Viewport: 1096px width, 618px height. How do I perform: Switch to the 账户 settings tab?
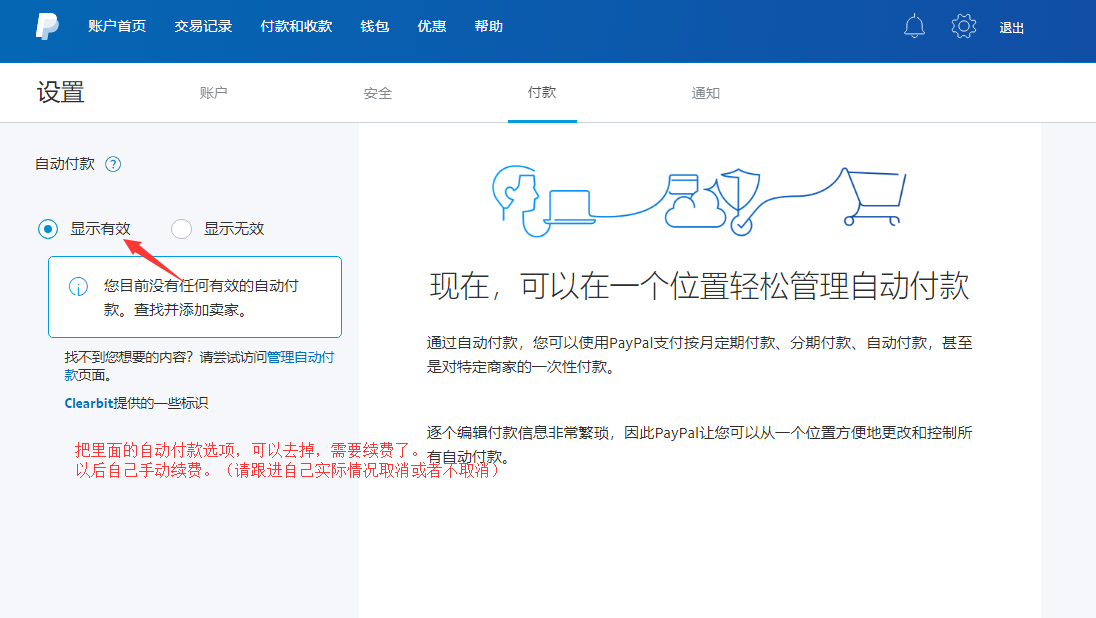(x=214, y=93)
